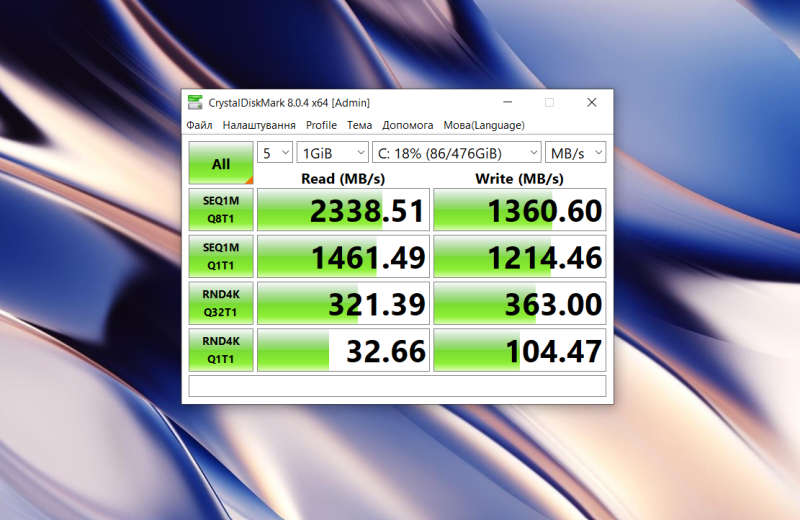Open the Налаштування menu
The width and height of the screenshot is (800, 520).
point(259,125)
